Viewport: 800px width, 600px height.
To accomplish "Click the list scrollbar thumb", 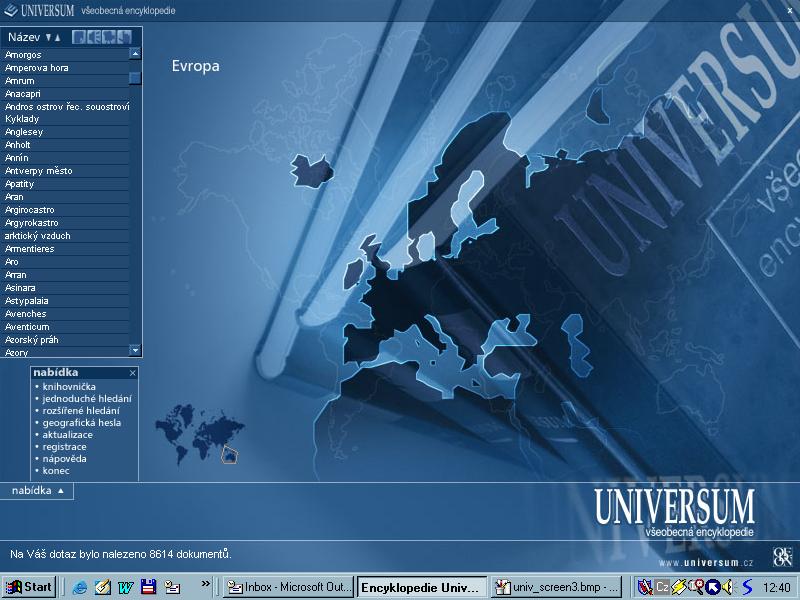I will 135,78.
